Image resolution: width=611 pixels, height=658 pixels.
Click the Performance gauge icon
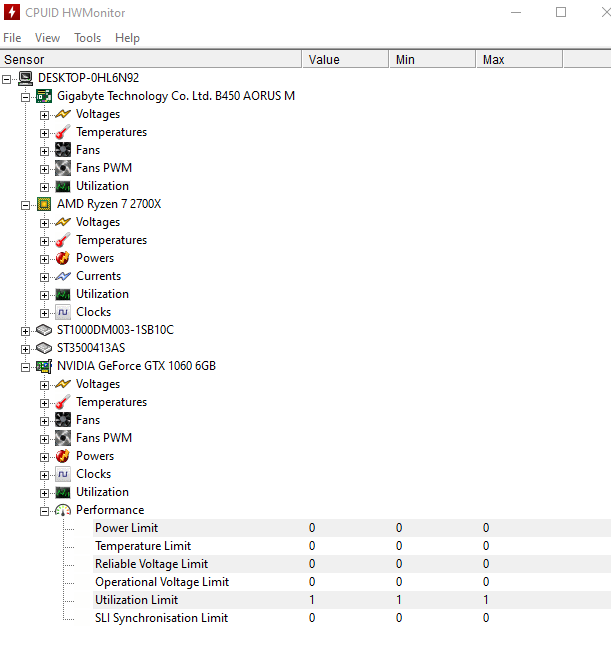63,510
